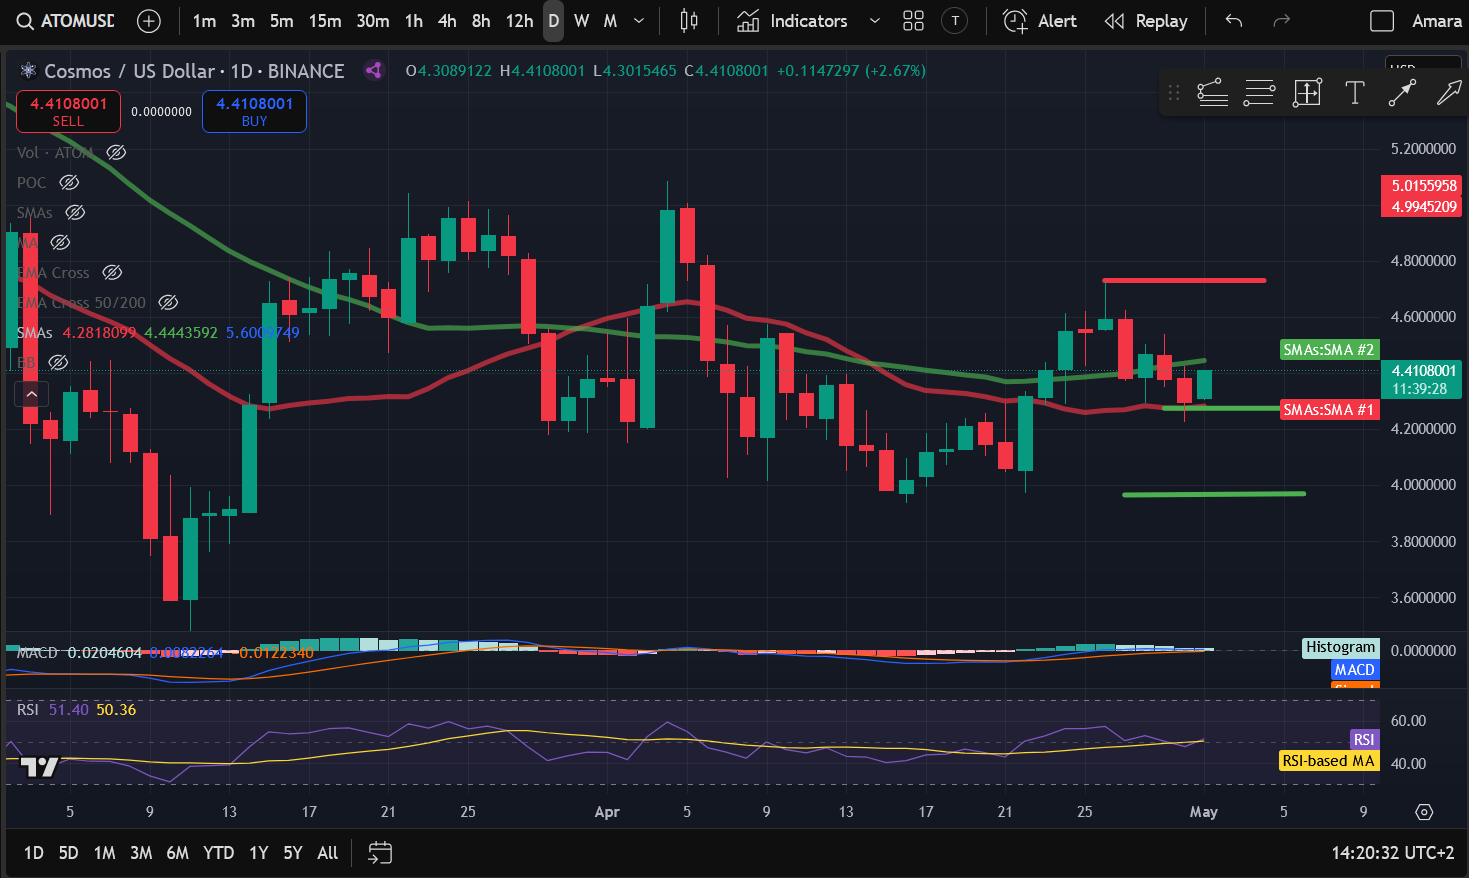This screenshot has height=878, width=1469.
Task: Hide the Vol · ATOM indicator
Action: [x=116, y=152]
